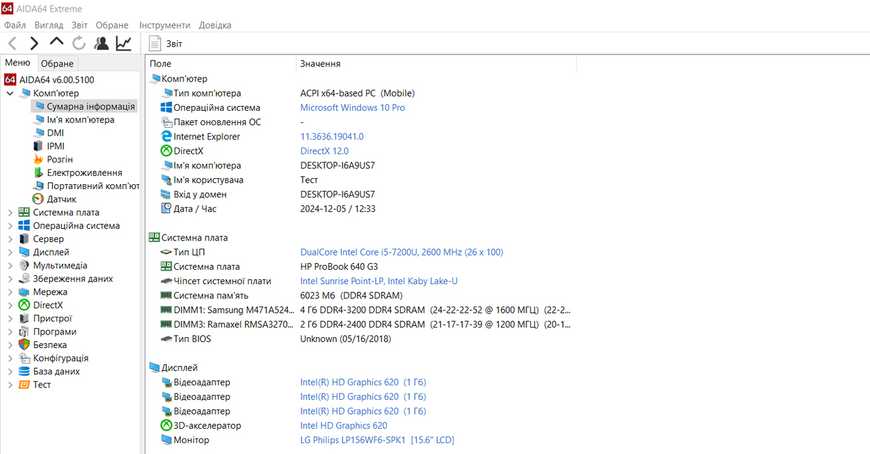
Task: Click the Датчик sensor icon
Action: click(x=38, y=199)
